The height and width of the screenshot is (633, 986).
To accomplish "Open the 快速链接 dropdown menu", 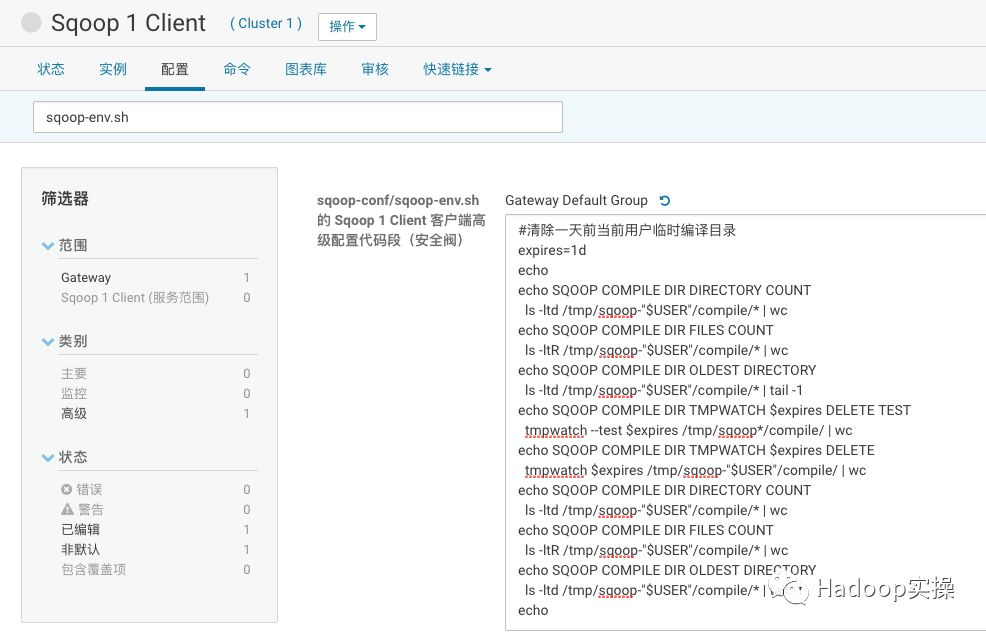I will tap(457, 69).
